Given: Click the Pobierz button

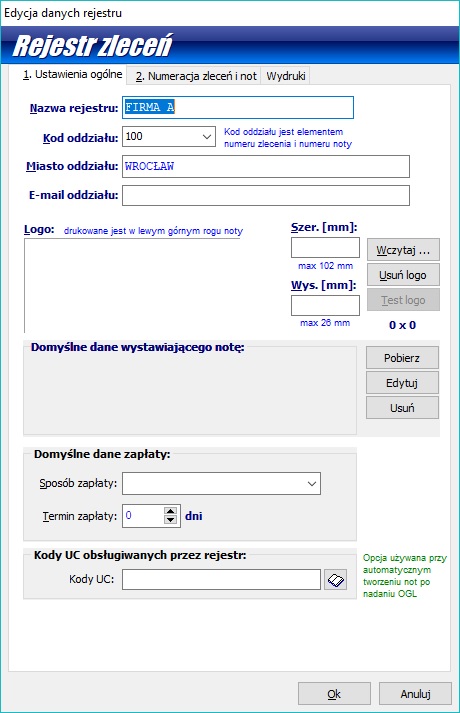Looking at the screenshot, I should click(x=402, y=358).
